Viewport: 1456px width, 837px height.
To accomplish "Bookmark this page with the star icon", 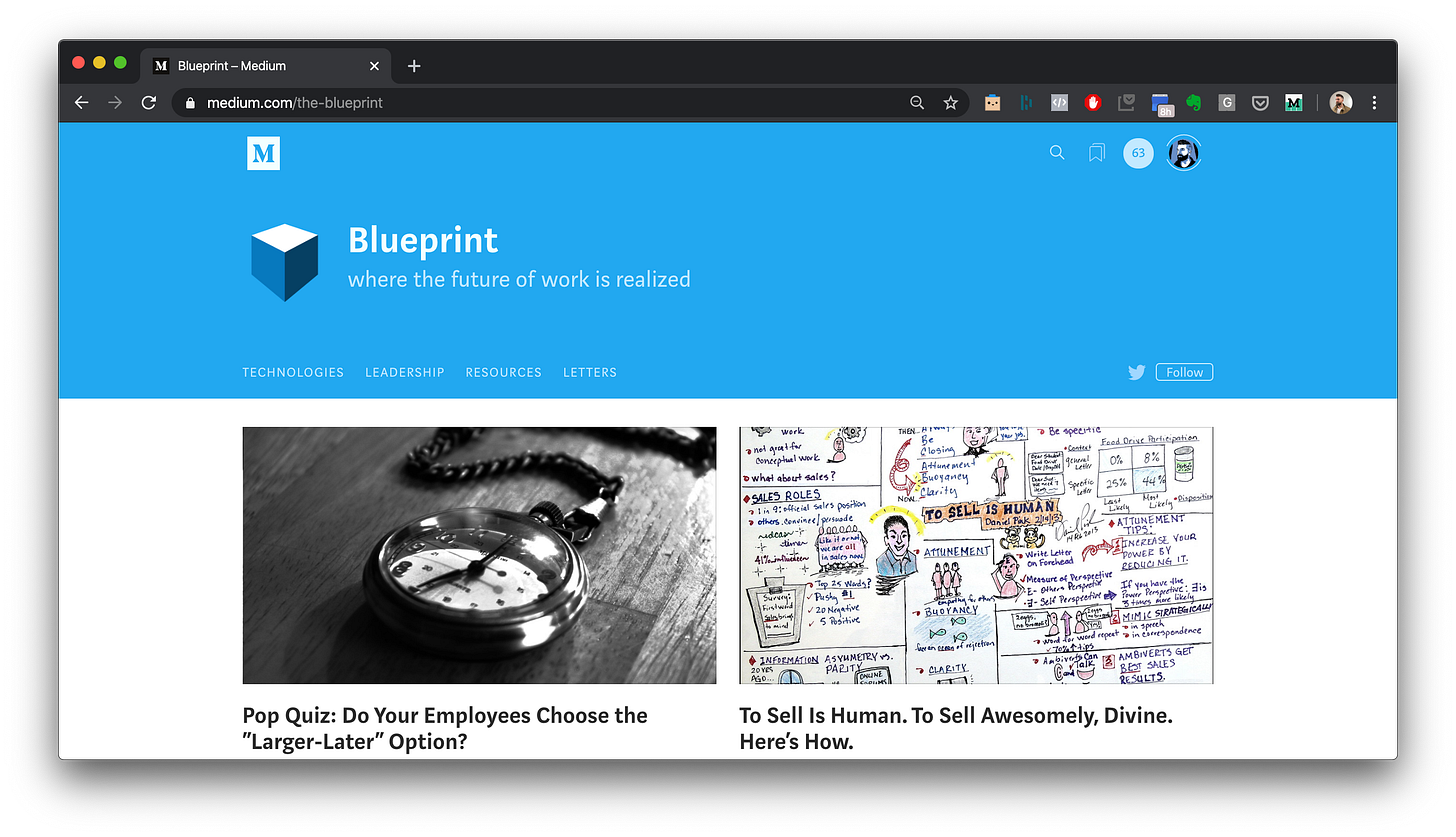I will pyautogui.click(x=951, y=103).
